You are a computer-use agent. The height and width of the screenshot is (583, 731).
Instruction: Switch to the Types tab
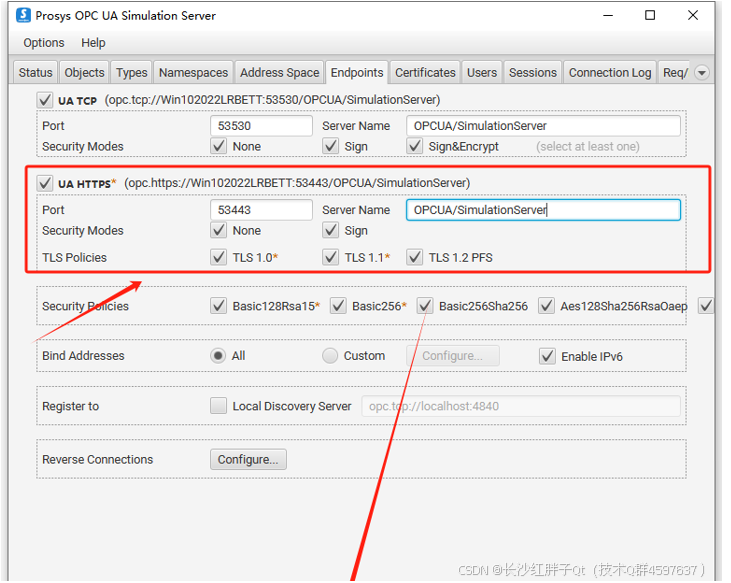point(131,73)
